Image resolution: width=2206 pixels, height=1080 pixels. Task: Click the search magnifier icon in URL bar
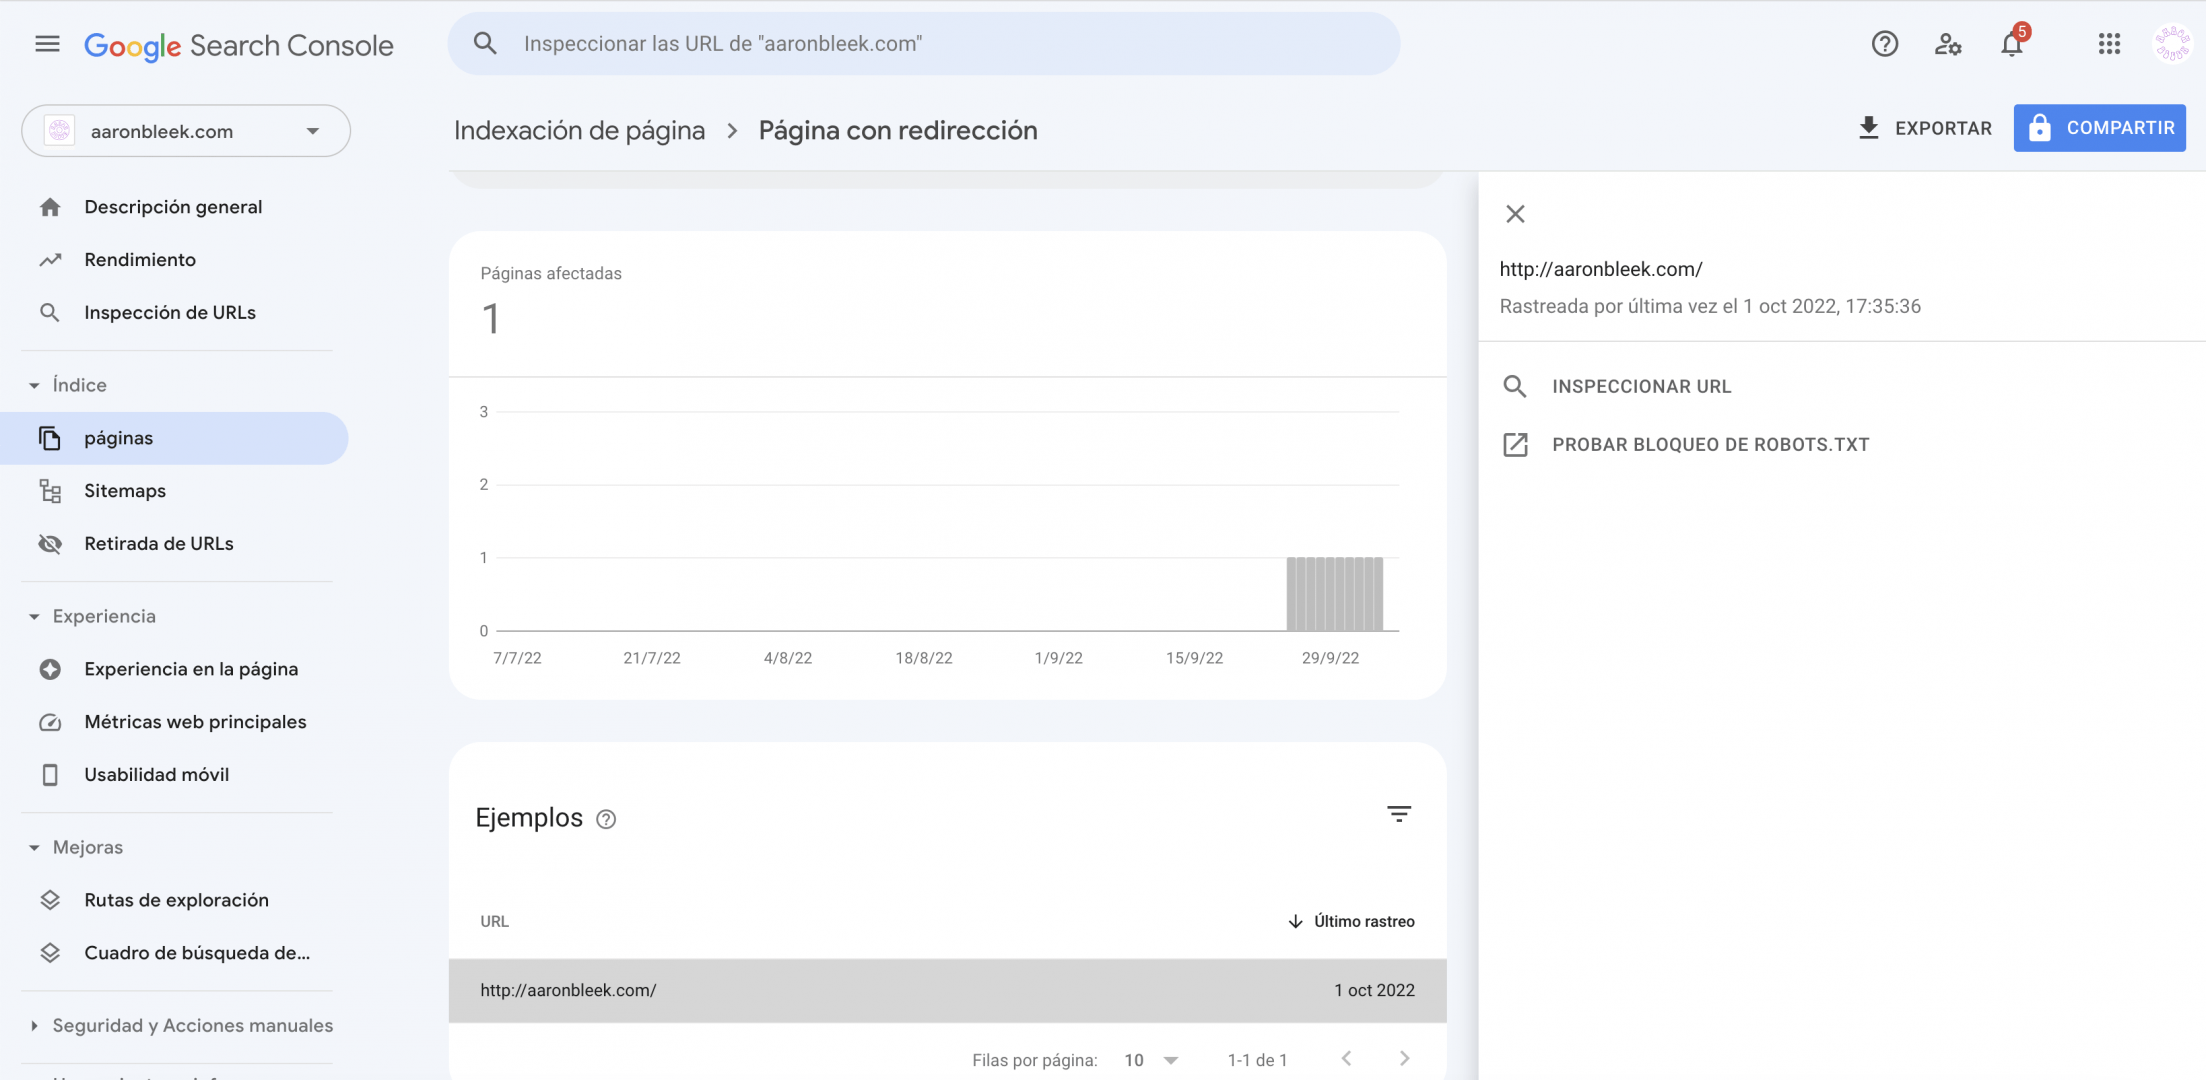point(485,43)
